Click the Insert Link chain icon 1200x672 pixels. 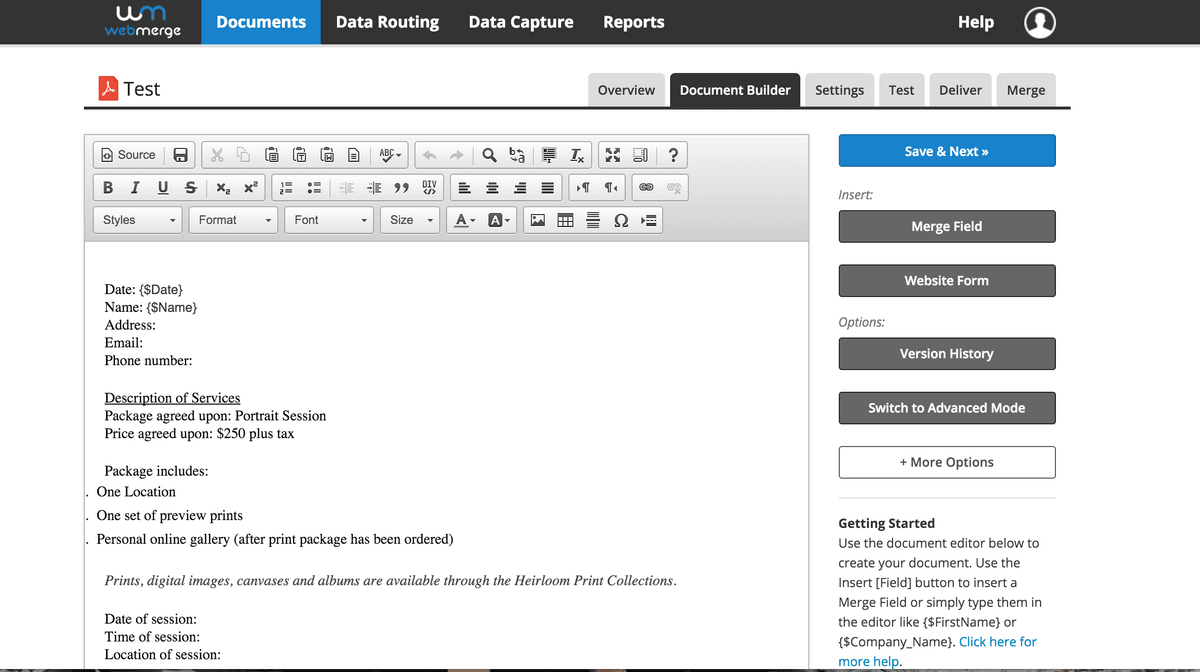(647, 187)
